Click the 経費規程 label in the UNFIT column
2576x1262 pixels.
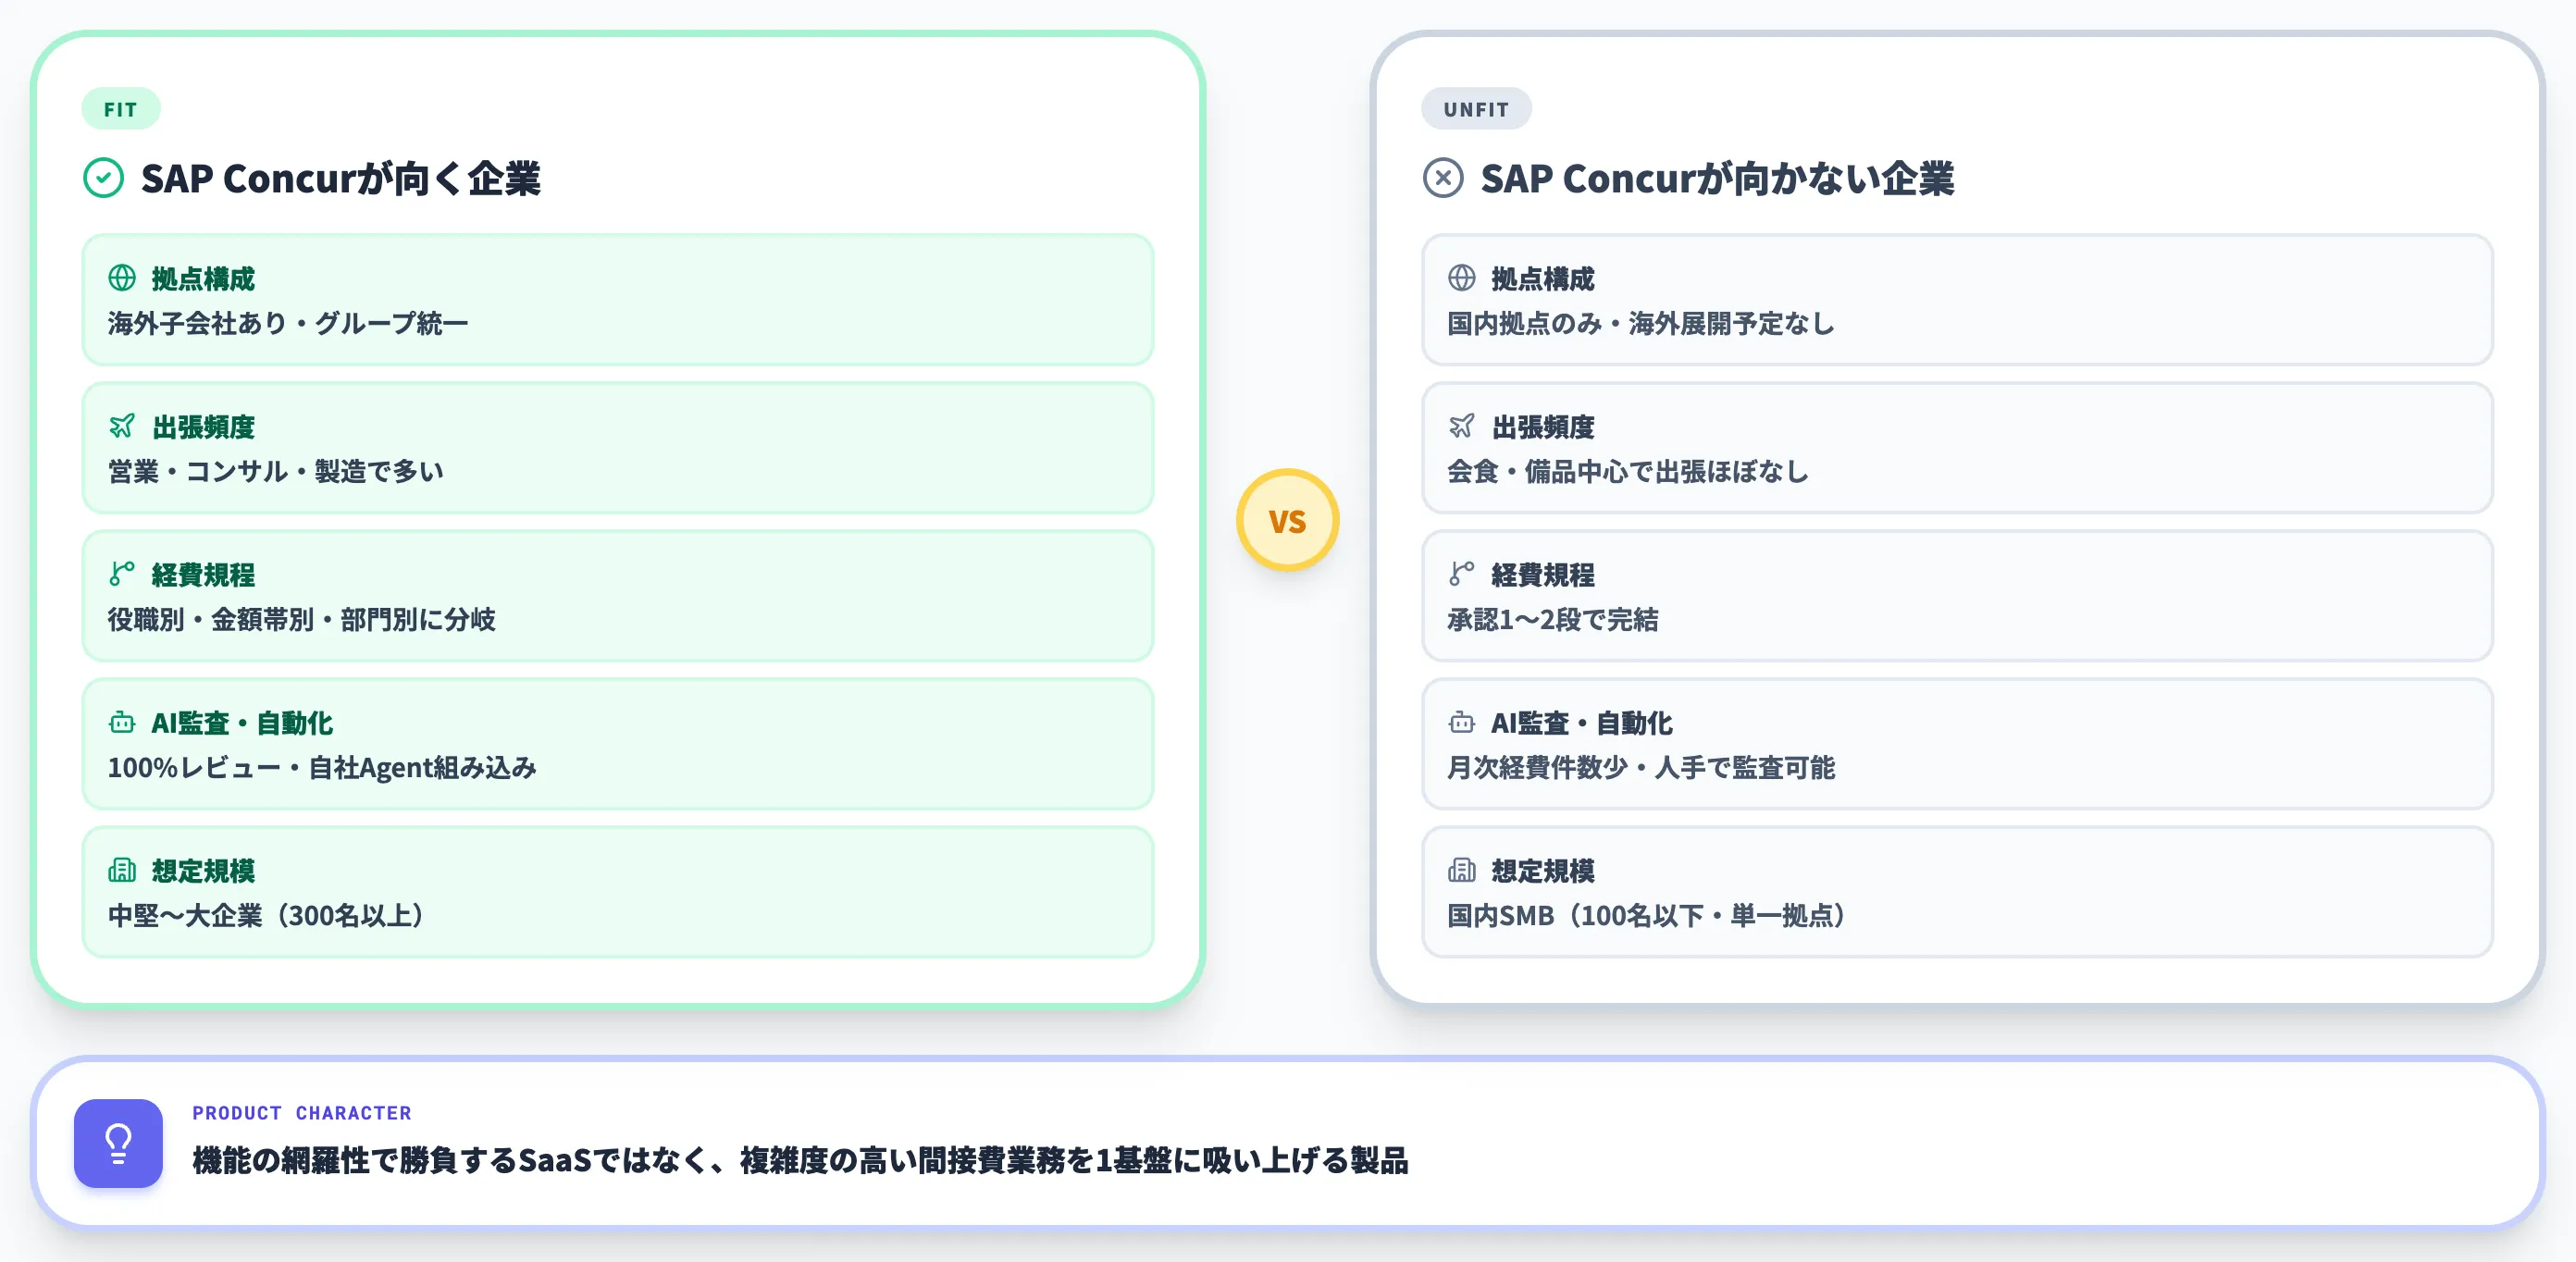pos(1543,575)
